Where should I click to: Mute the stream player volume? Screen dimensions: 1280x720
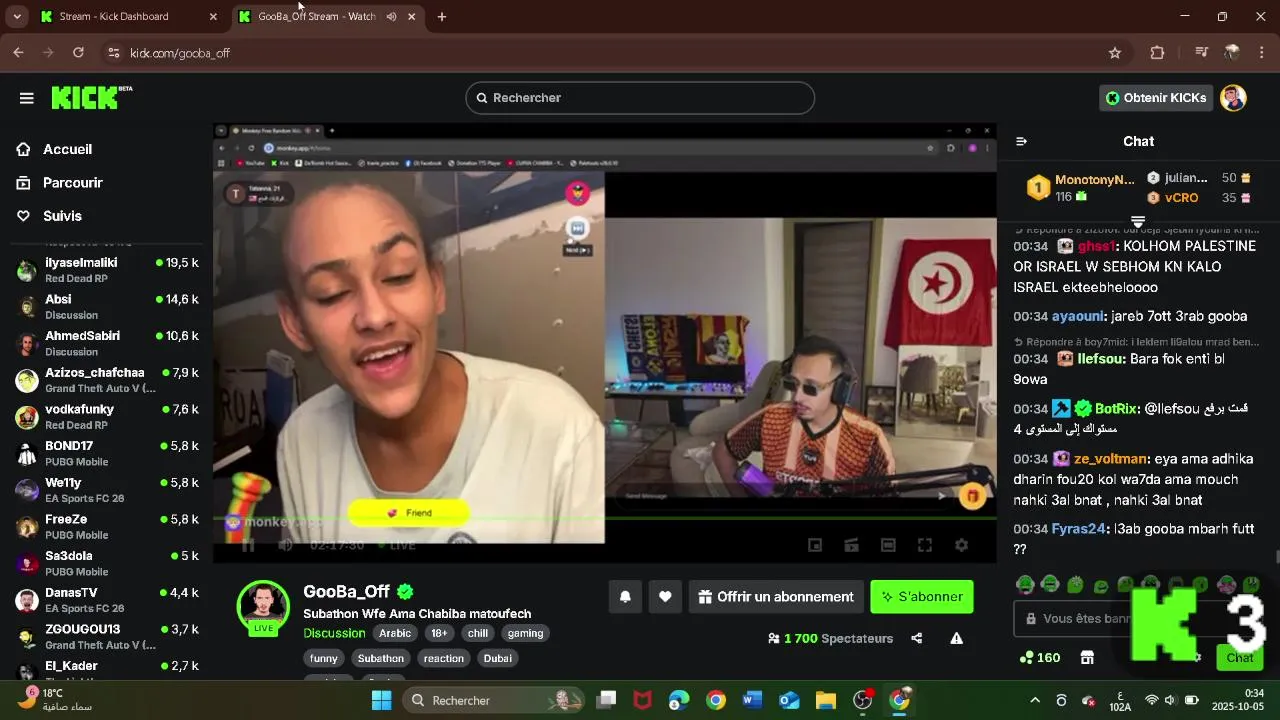[x=285, y=545]
